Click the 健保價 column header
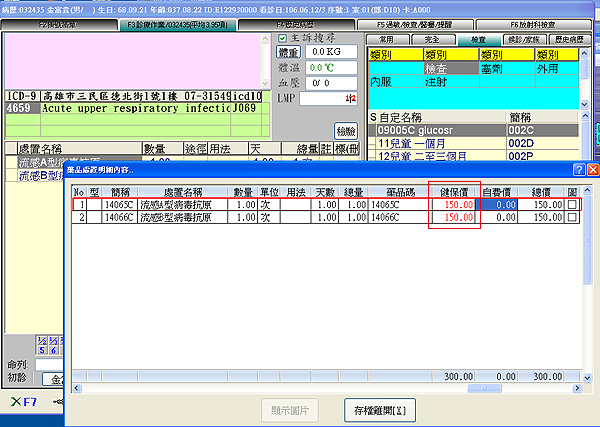 point(454,190)
